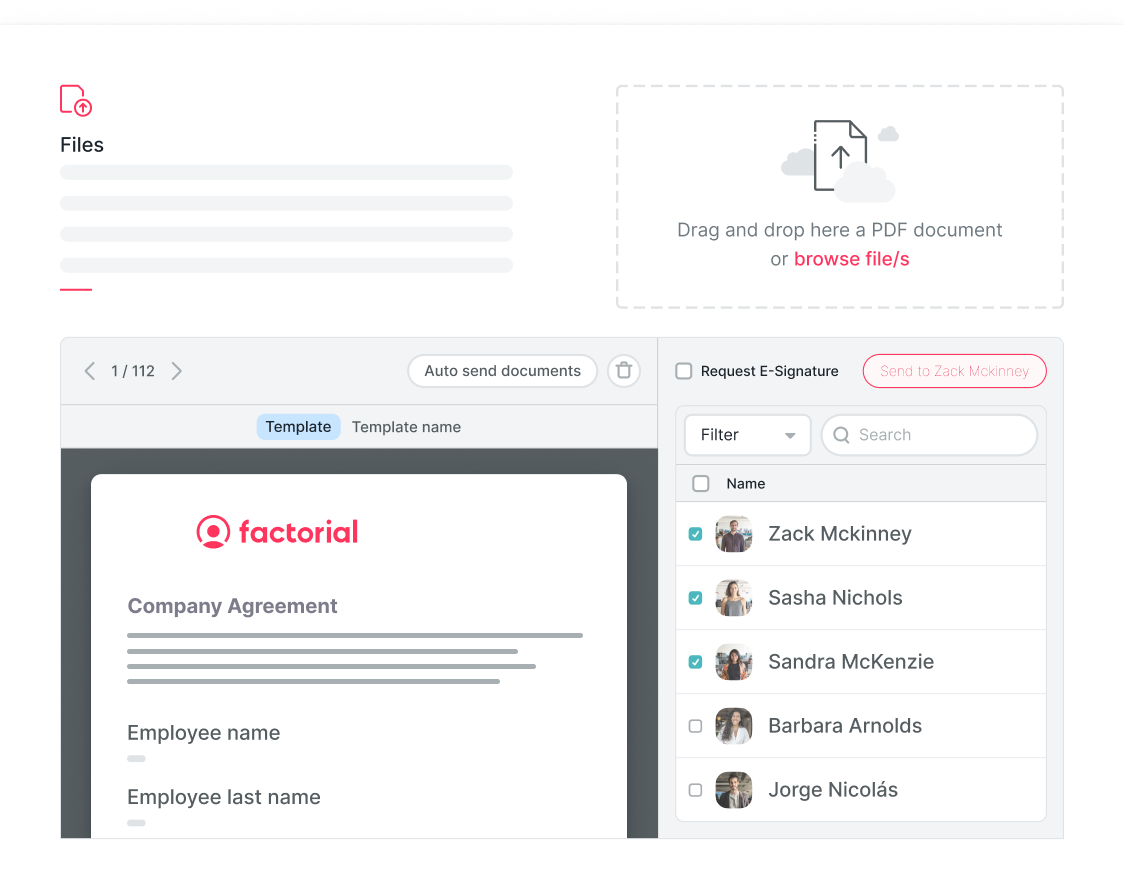Click the browse file/s link

852,259
